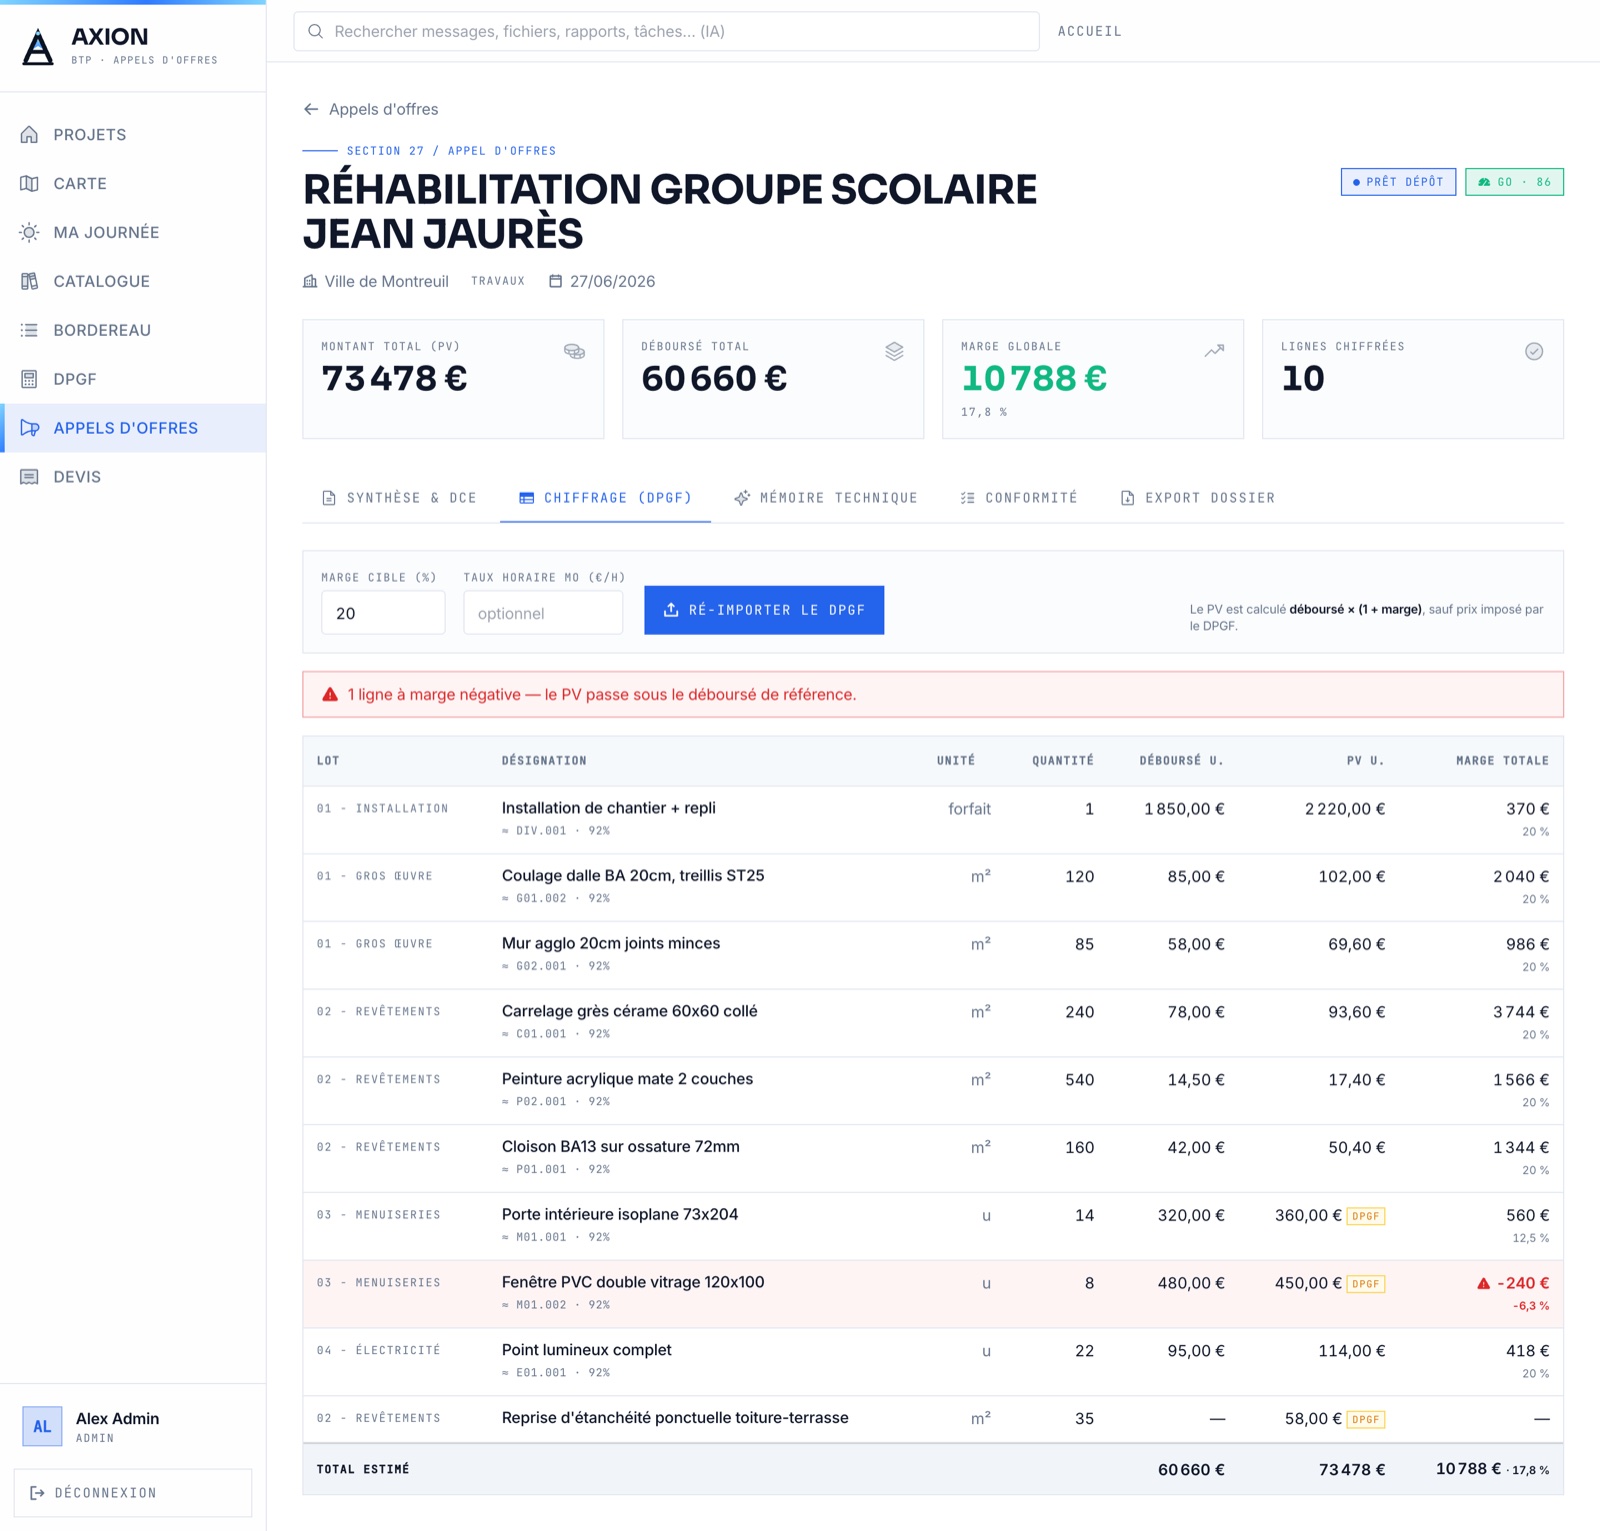Click the trend icon on Marge globale card
This screenshot has height=1531, width=1600.
1214,351
